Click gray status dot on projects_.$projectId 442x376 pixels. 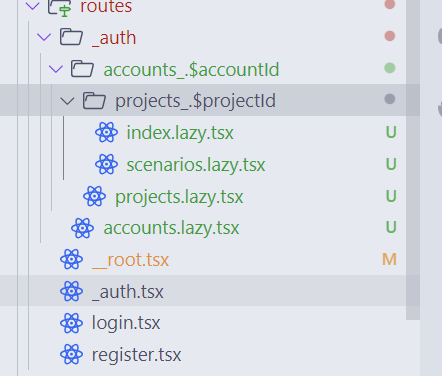point(390,99)
